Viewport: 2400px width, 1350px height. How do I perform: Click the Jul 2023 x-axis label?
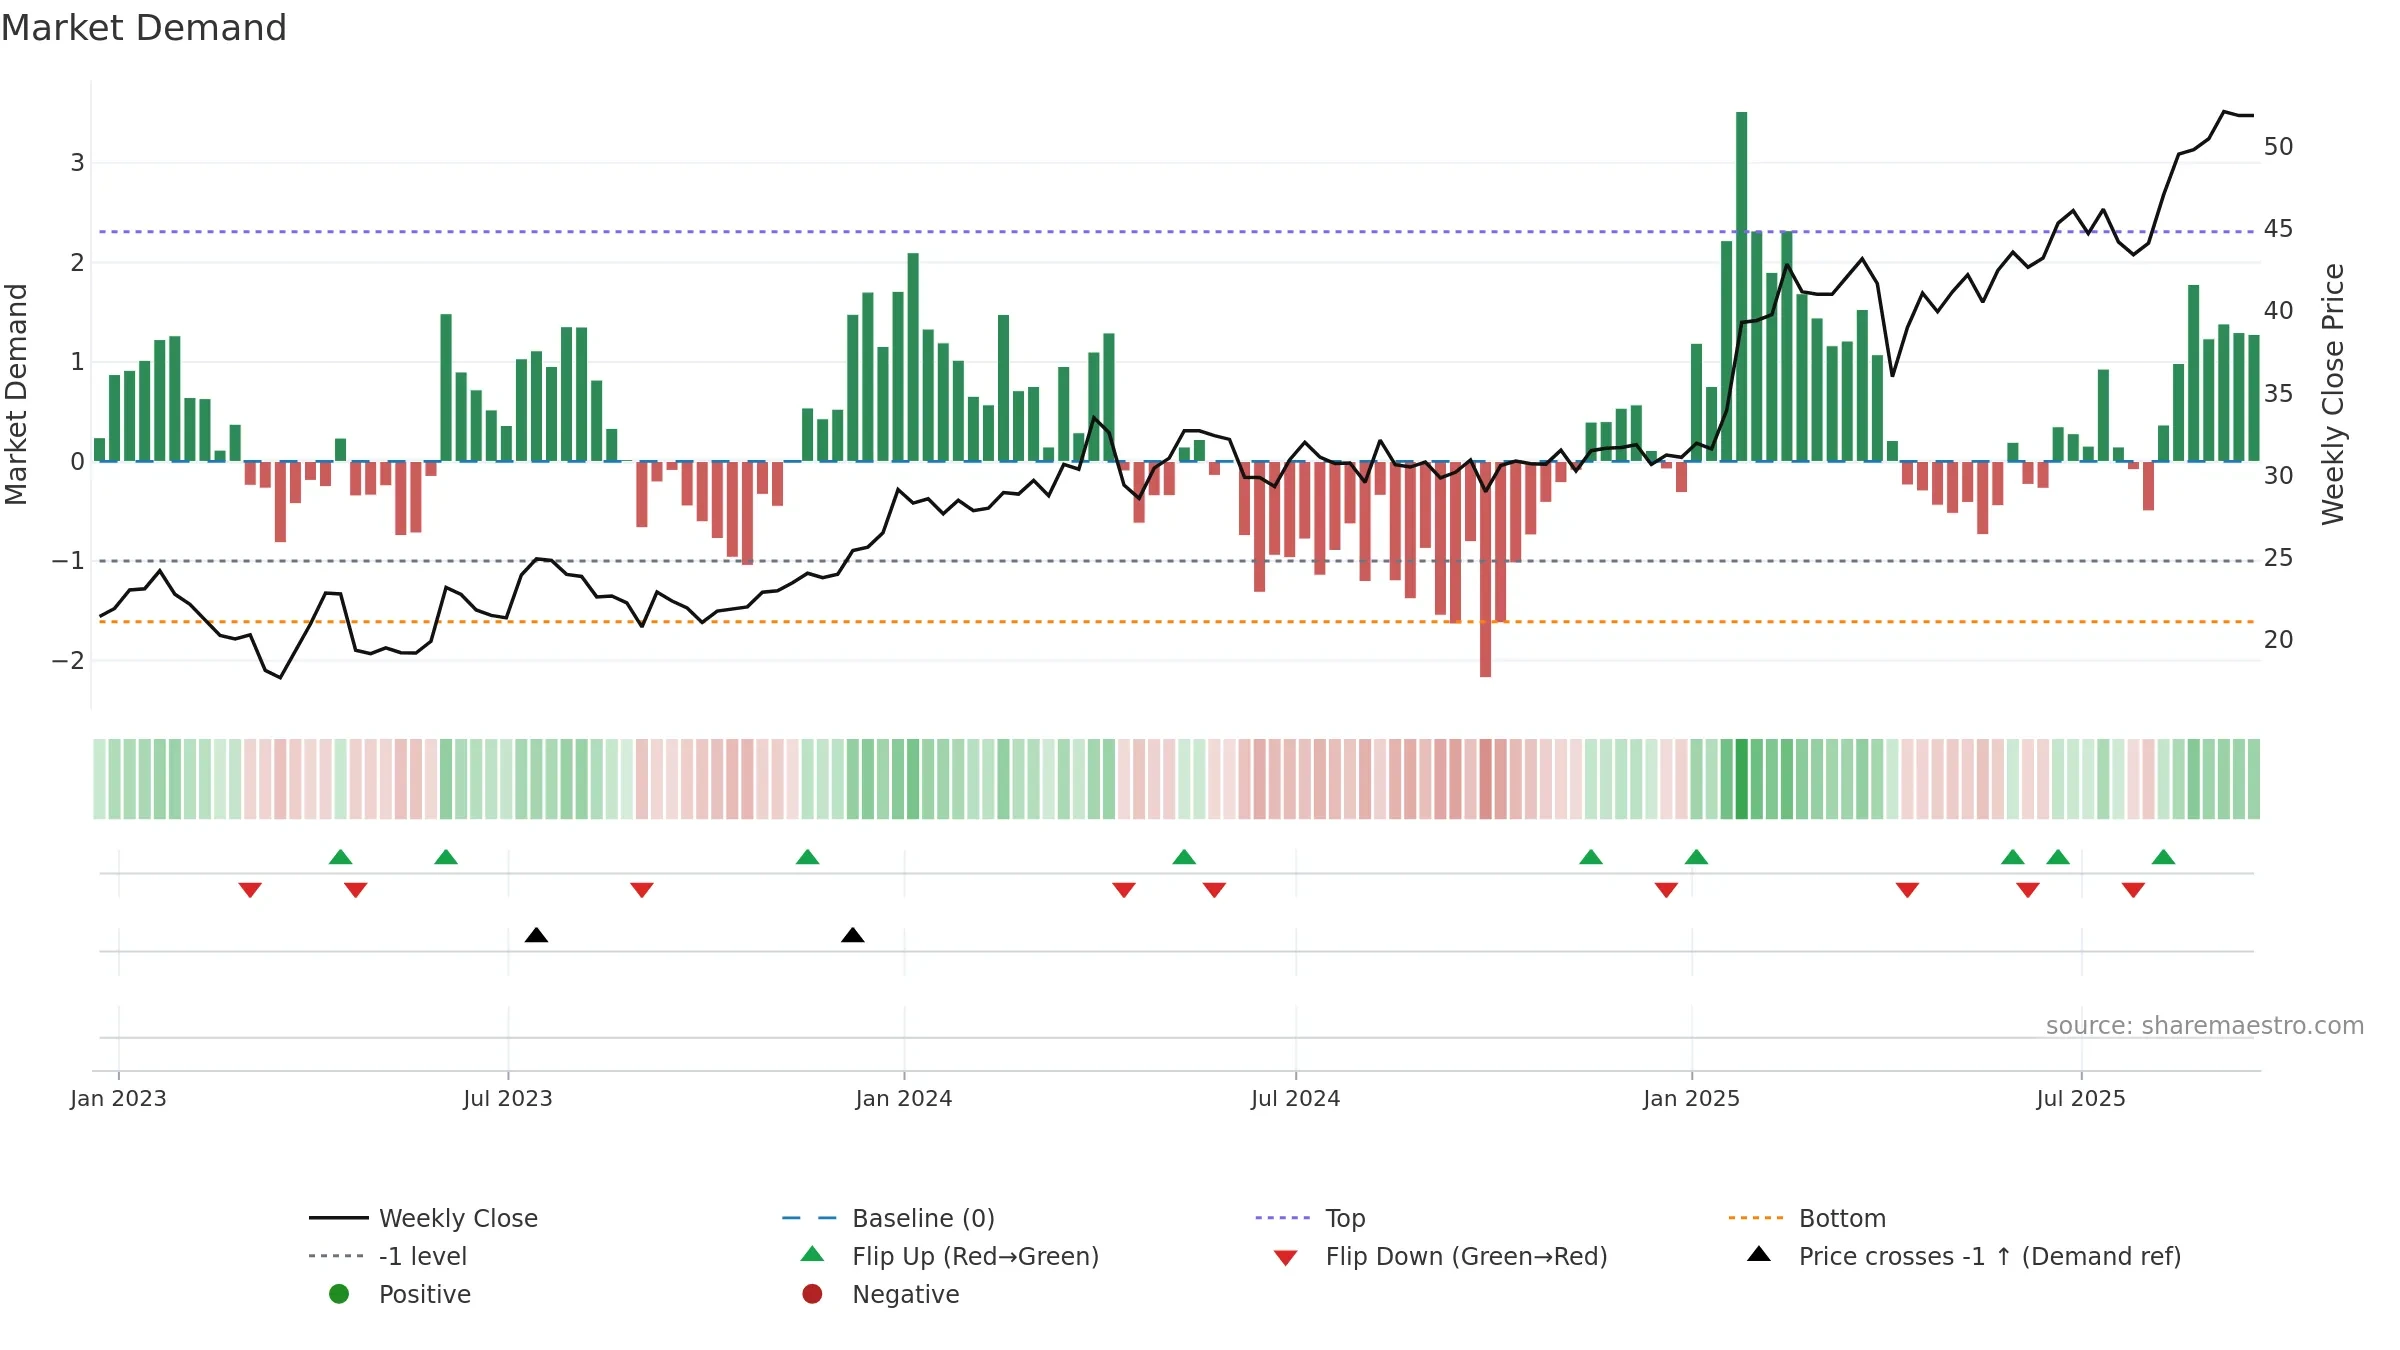tap(508, 1098)
